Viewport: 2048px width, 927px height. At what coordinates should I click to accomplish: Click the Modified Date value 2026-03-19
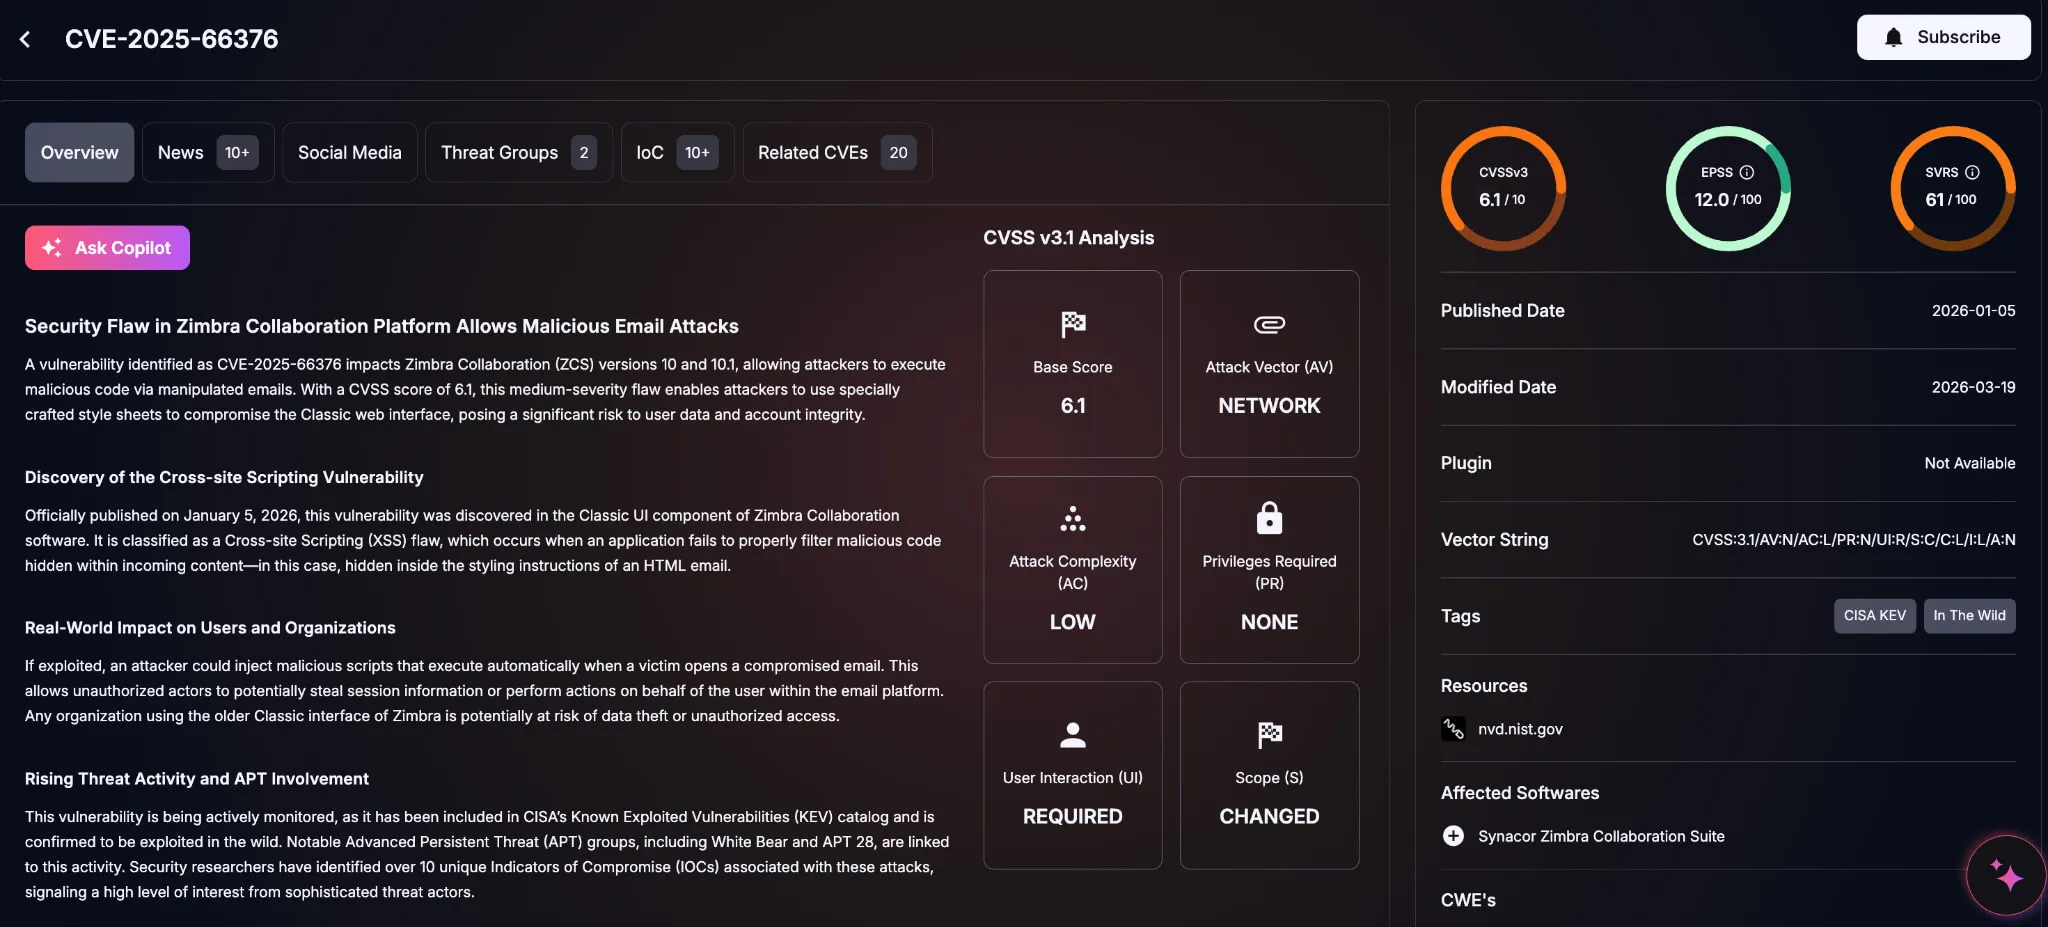1973,387
